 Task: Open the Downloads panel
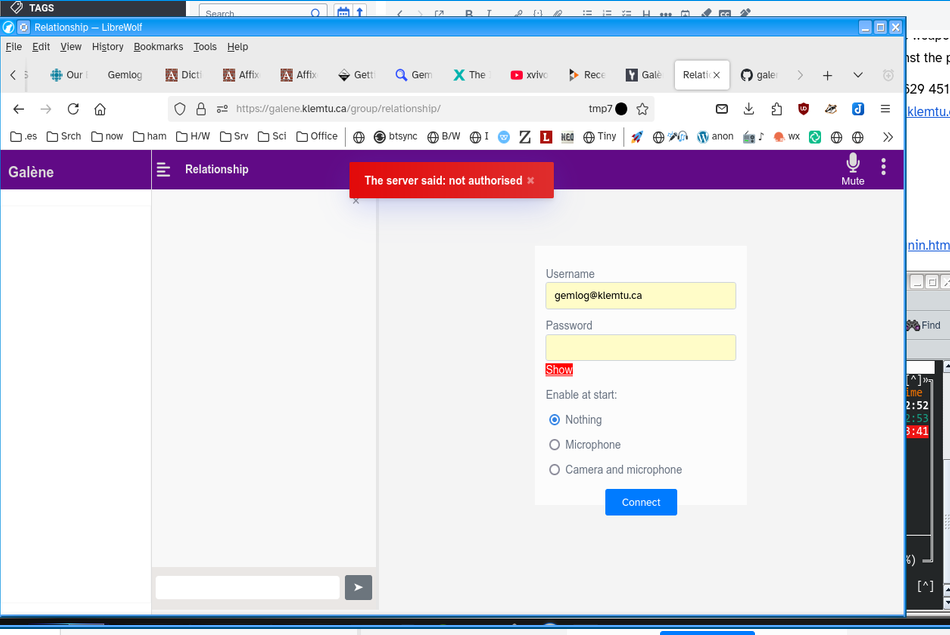coord(749,109)
